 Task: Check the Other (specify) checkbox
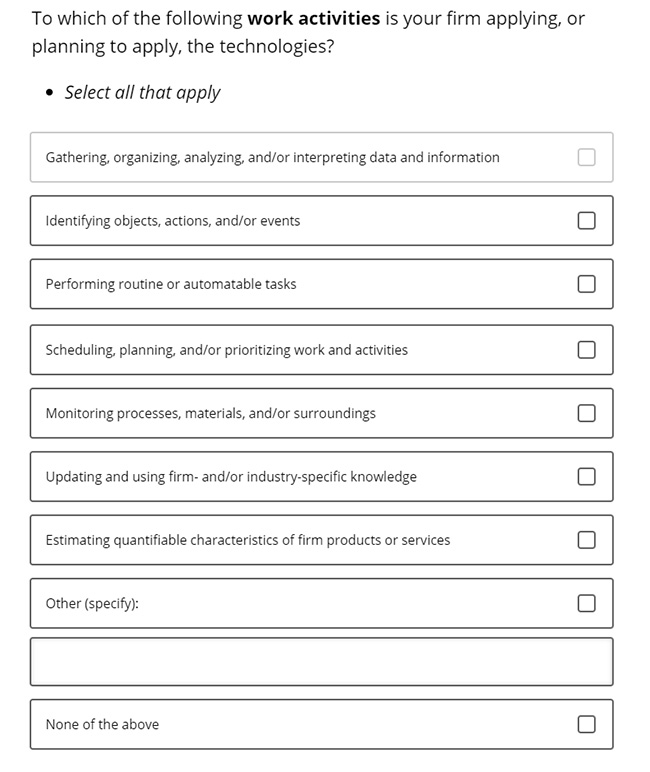coord(586,603)
